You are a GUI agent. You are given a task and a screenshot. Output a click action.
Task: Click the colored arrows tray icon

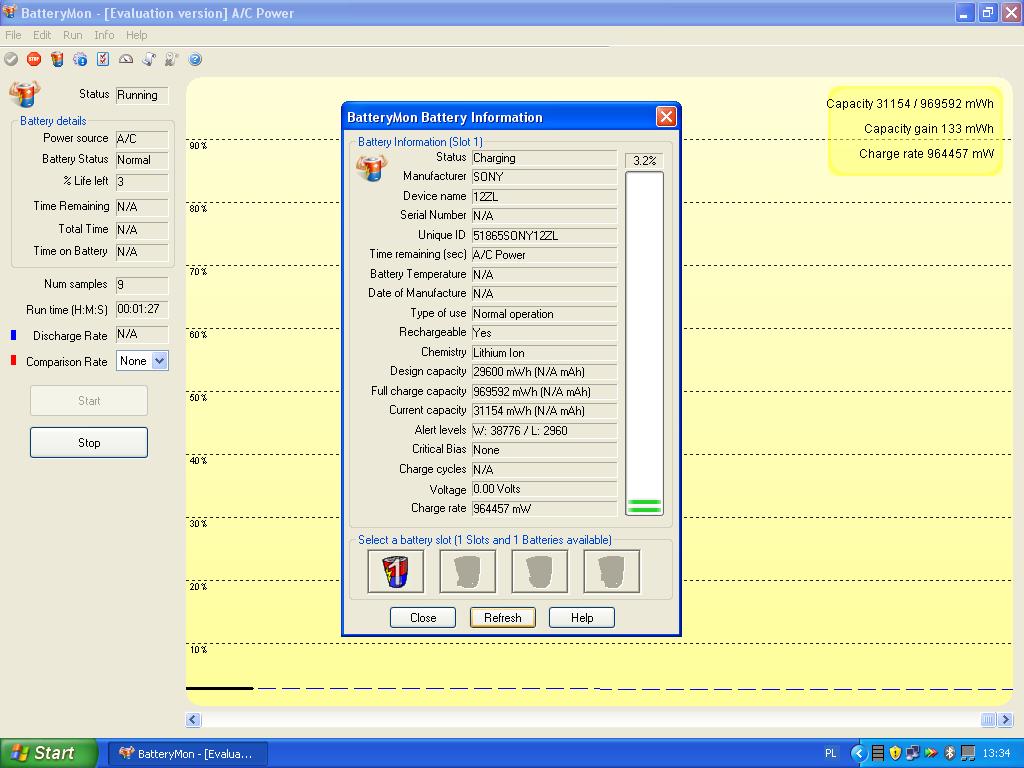[x=931, y=754]
